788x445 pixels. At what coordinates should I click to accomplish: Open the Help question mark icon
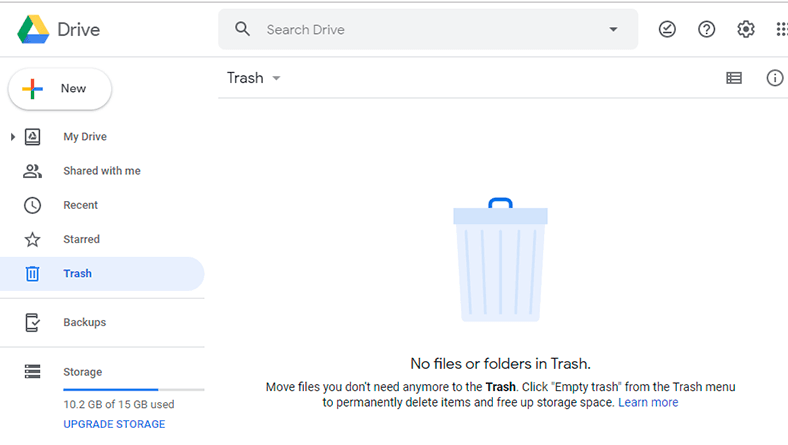tap(706, 29)
